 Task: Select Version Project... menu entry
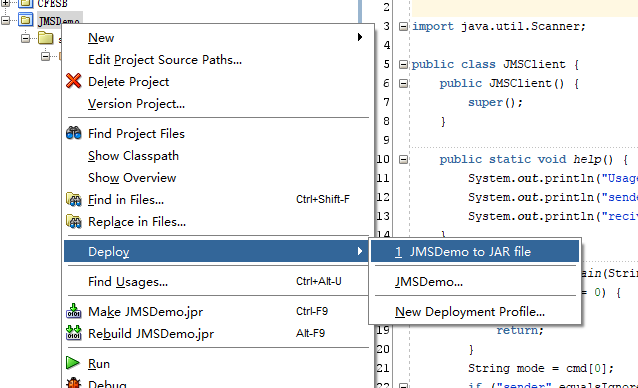click(x=219, y=103)
